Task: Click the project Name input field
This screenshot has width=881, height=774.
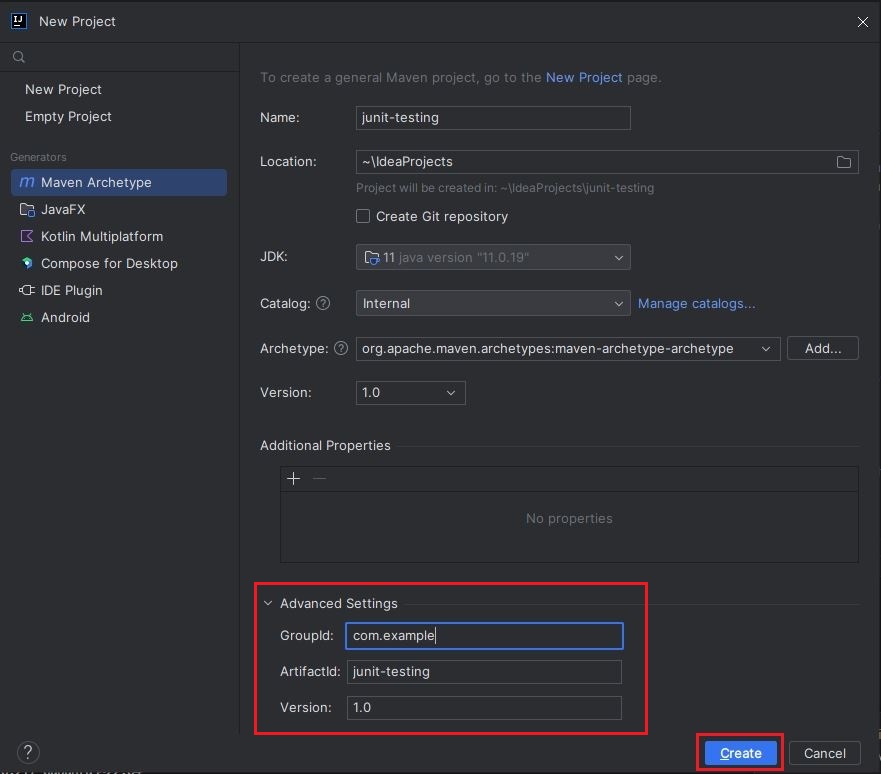Action: pos(493,118)
